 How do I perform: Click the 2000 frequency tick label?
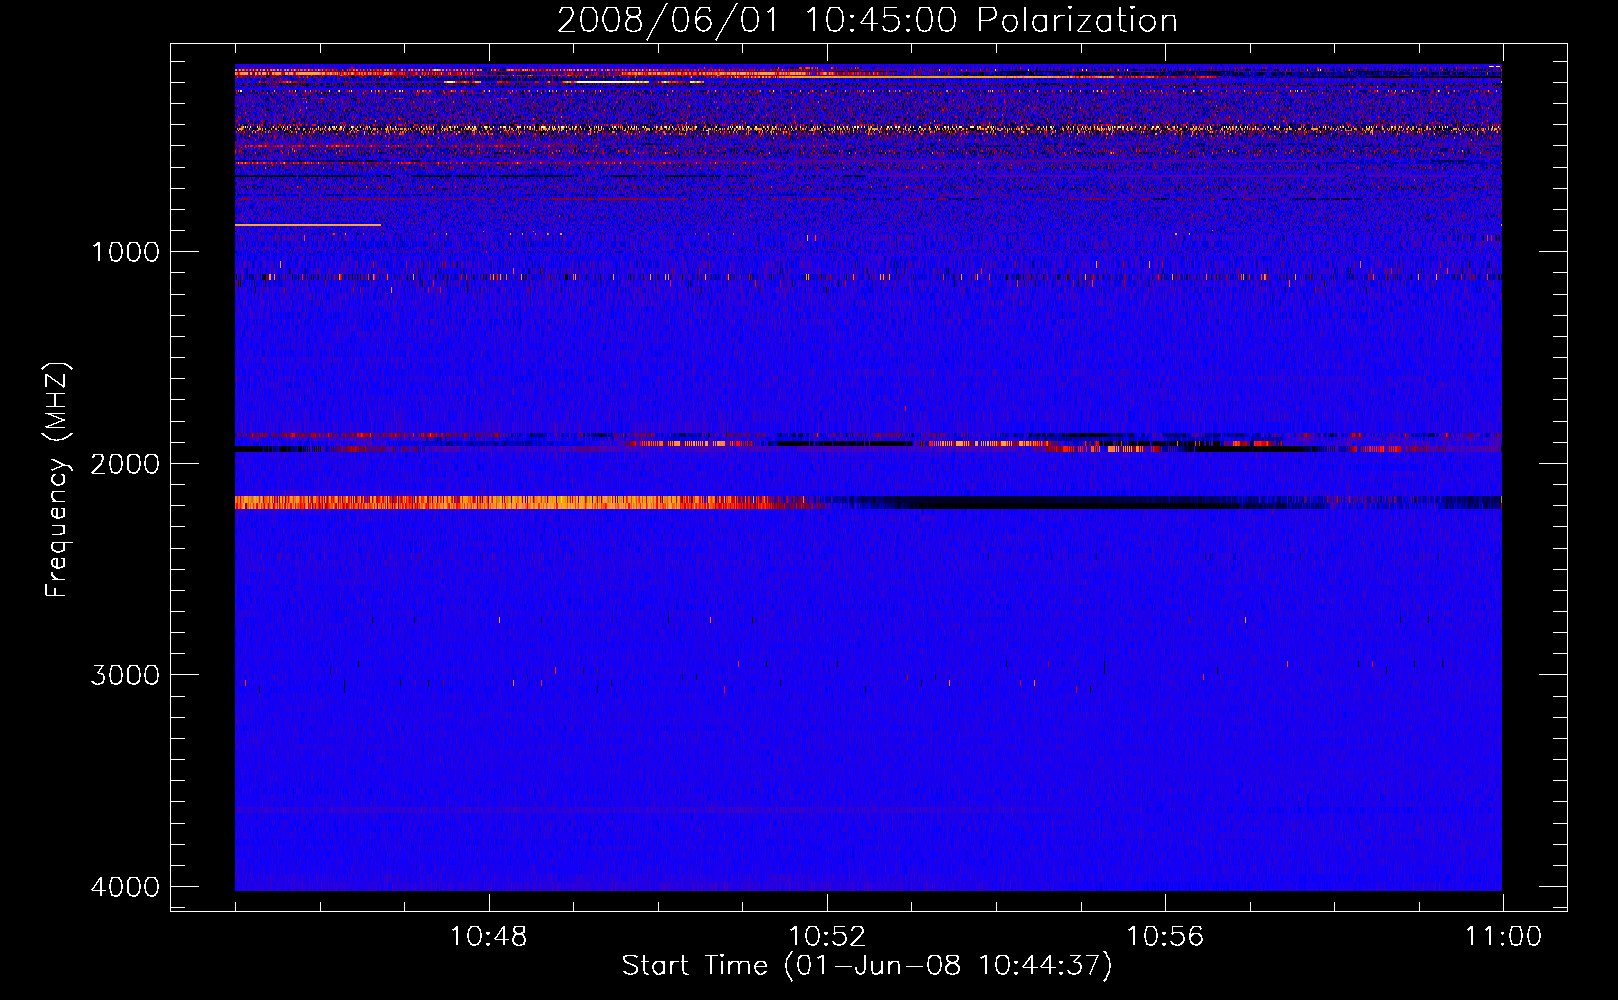tap(125, 463)
